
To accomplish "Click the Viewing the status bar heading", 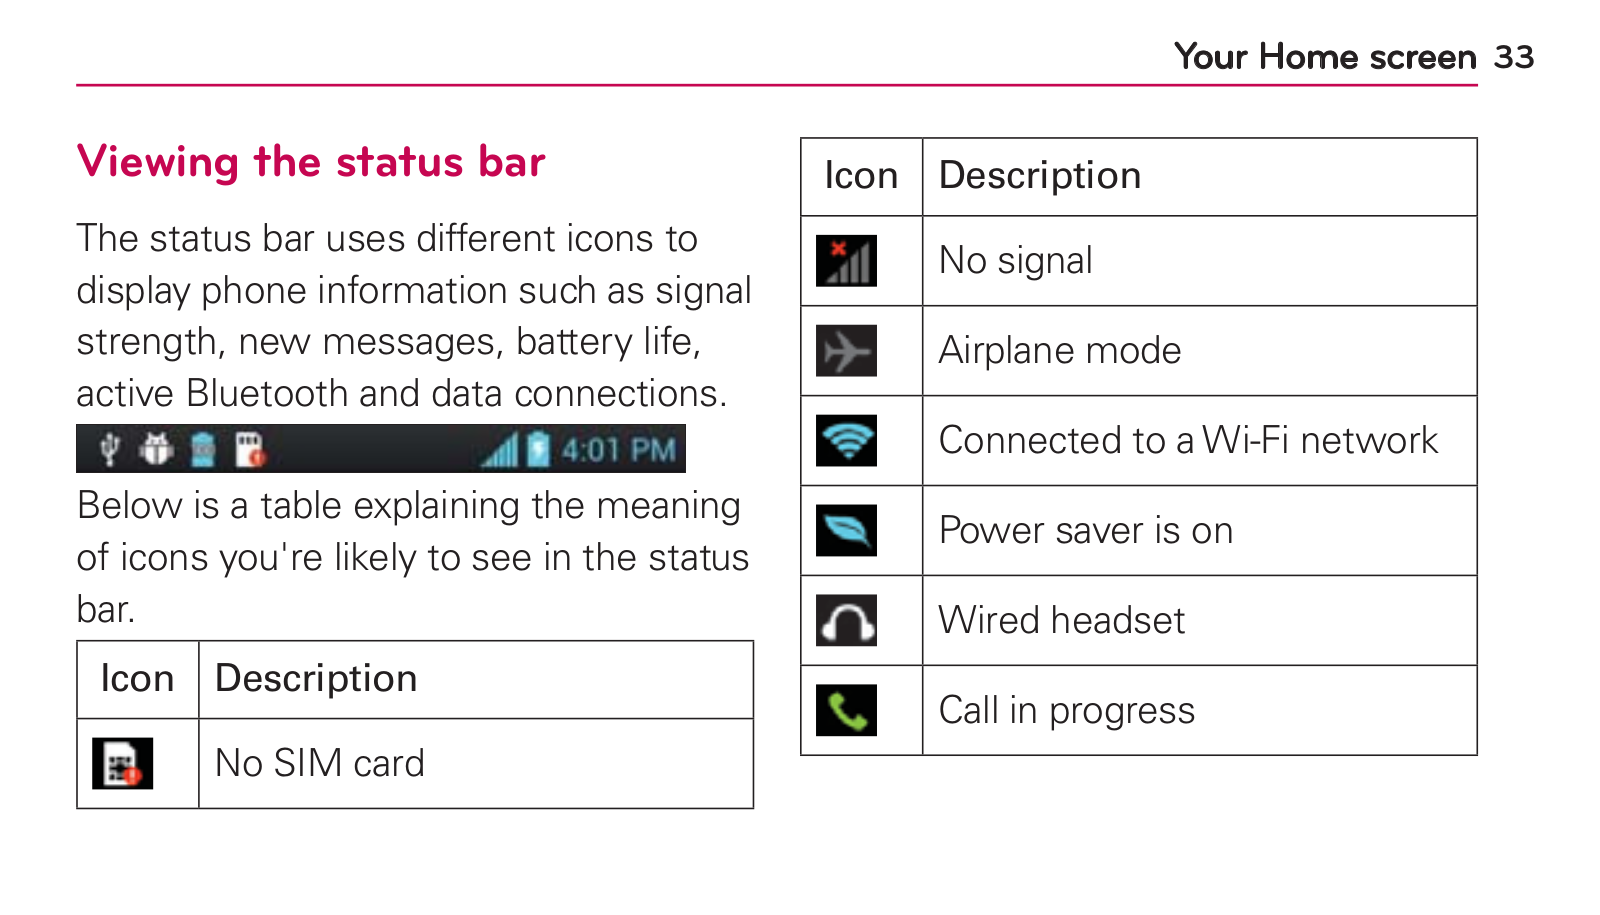I will [x=311, y=162].
